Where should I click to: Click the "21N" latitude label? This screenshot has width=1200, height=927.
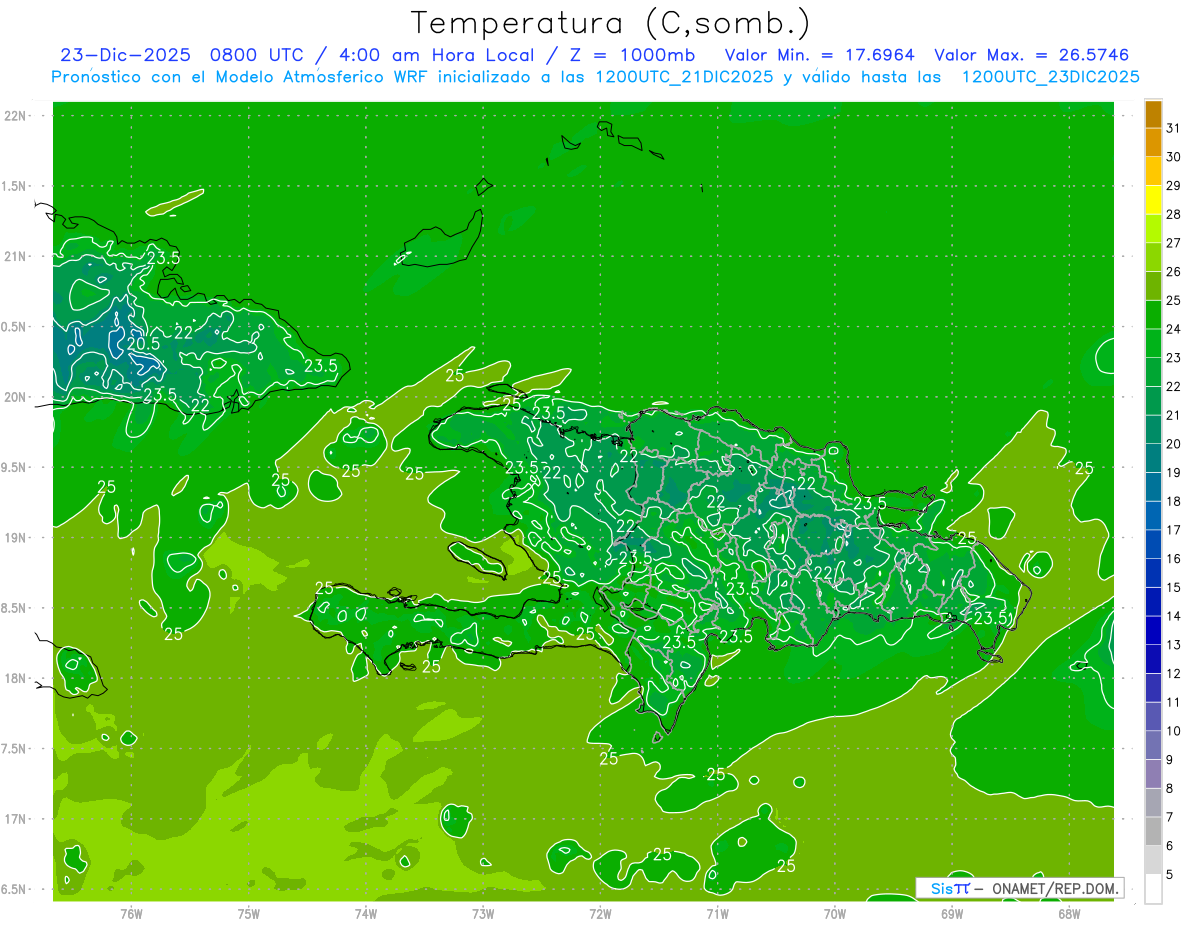coord(15,256)
